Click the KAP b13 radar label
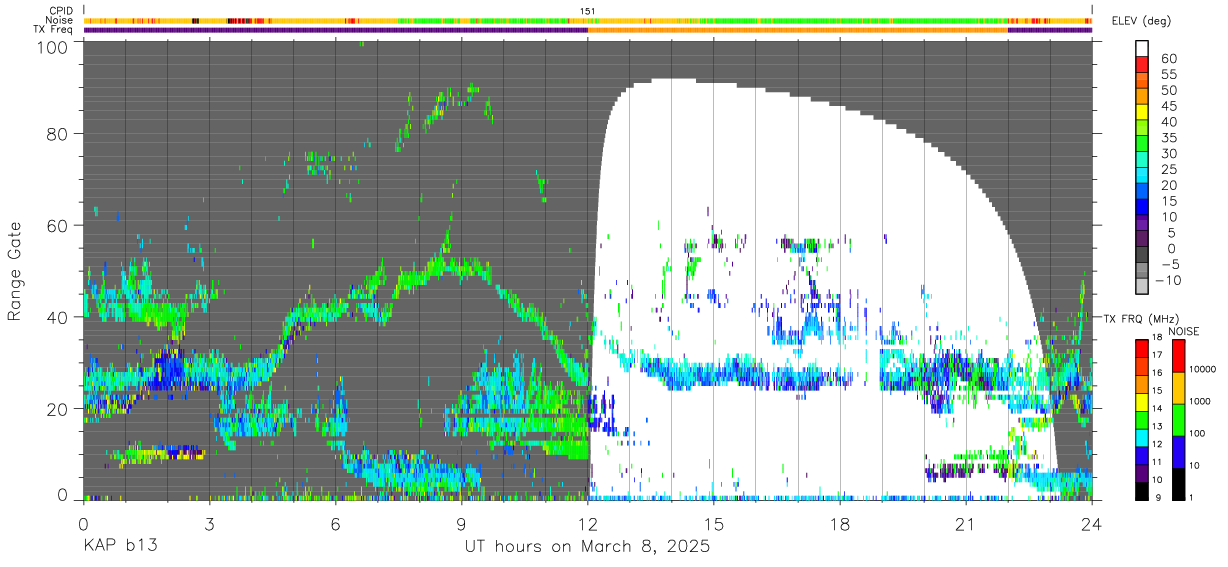1228x567 pixels. click(x=120, y=546)
